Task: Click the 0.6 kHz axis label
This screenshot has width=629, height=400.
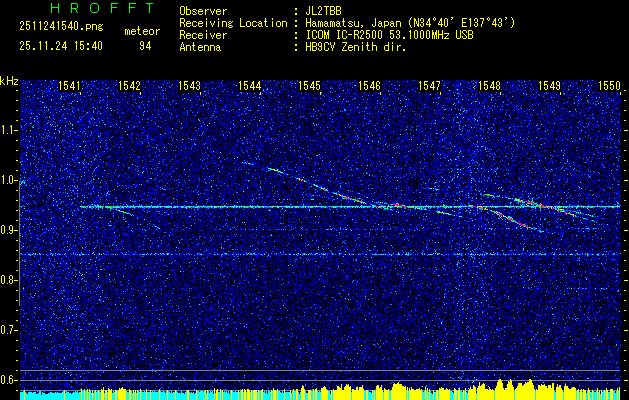Action: [x=9, y=379]
